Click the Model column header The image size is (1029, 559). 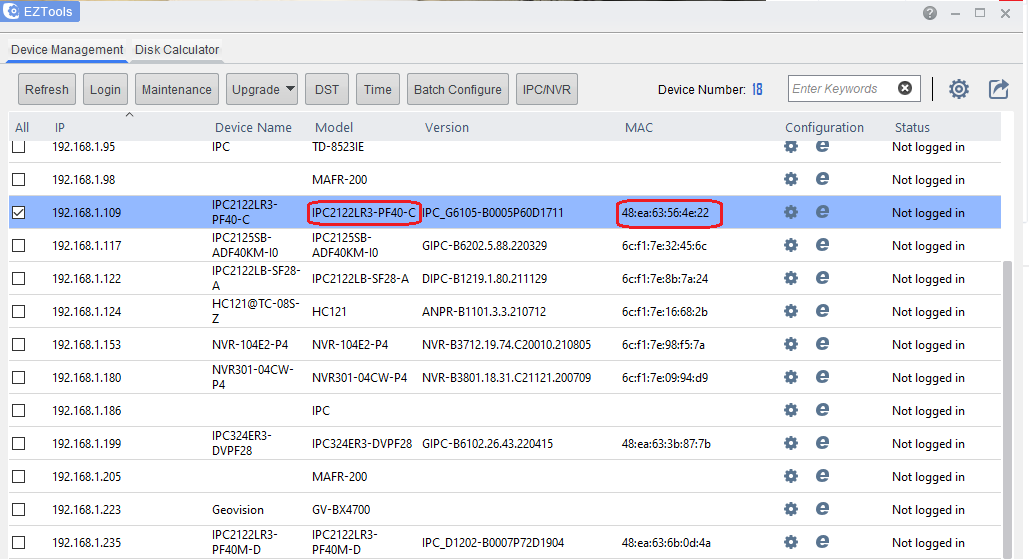tap(334, 127)
